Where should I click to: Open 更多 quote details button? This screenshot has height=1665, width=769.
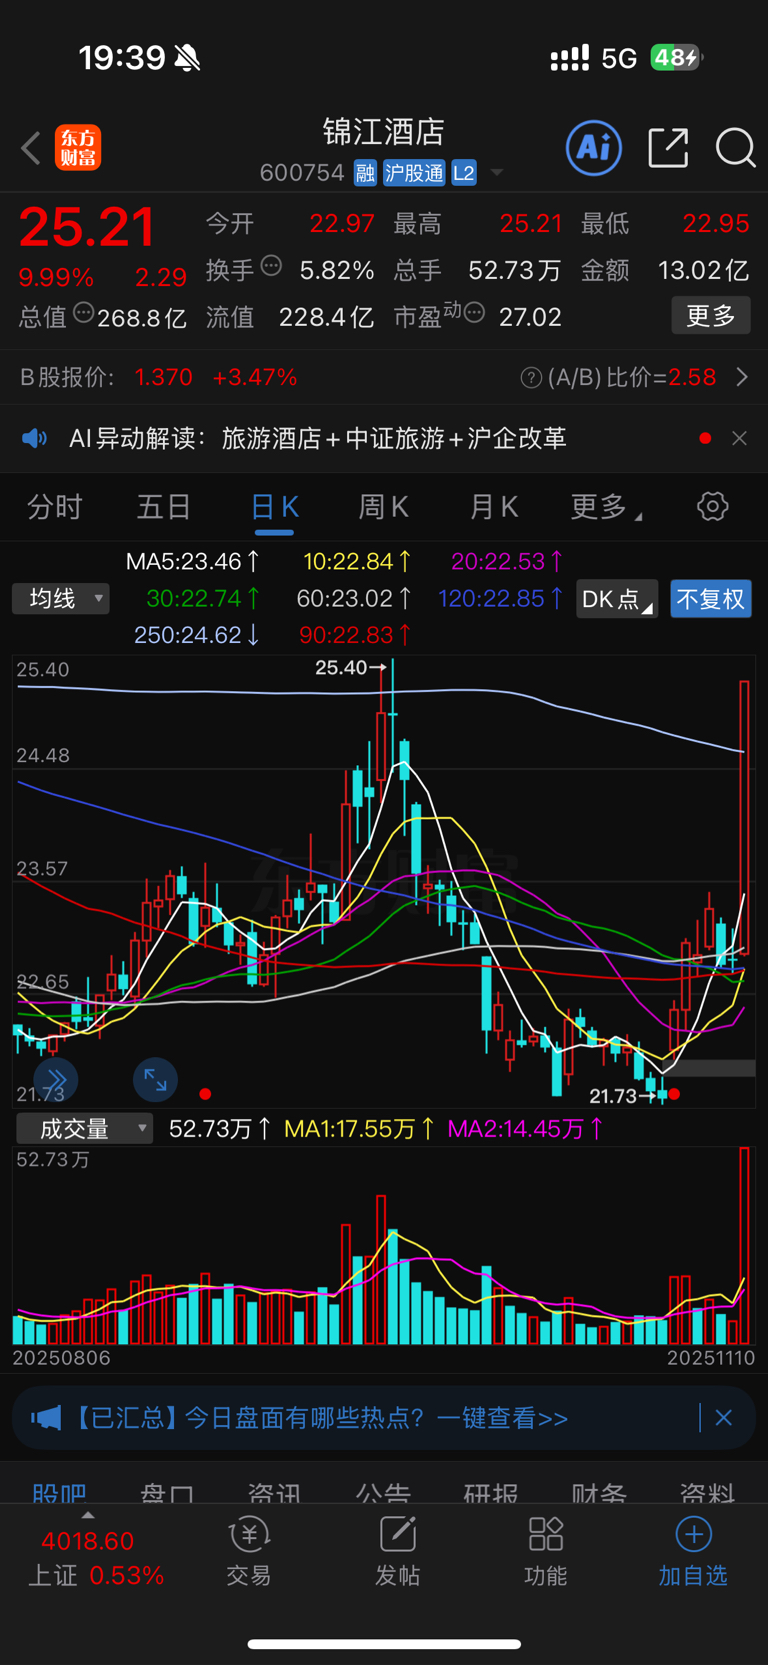click(x=711, y=316)
